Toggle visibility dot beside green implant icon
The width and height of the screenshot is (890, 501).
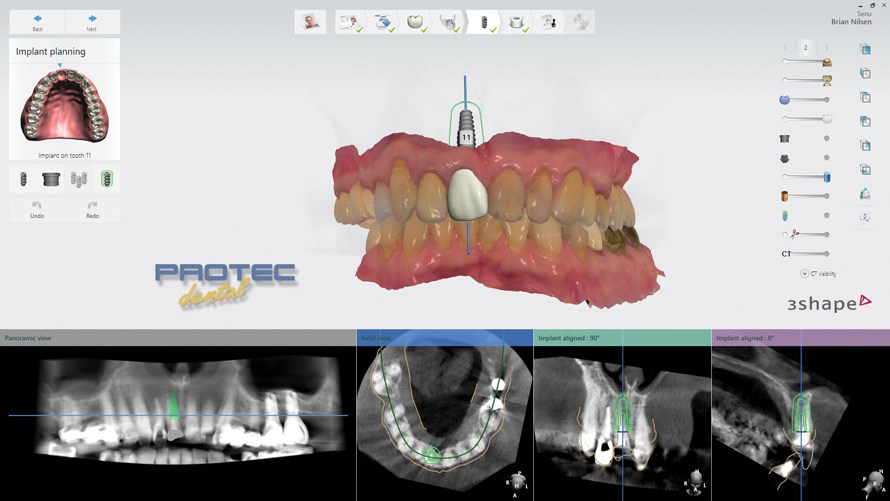[x=826, y=216]
